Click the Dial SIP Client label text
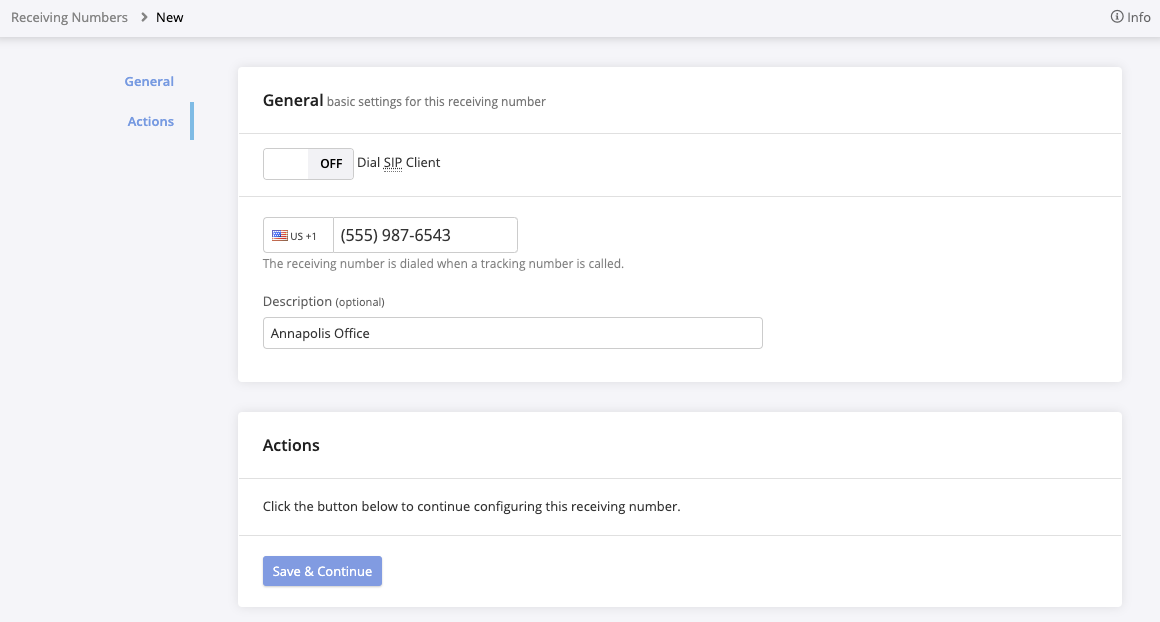The width and height of the screenshot is (1160, 622). pos(398,162)
